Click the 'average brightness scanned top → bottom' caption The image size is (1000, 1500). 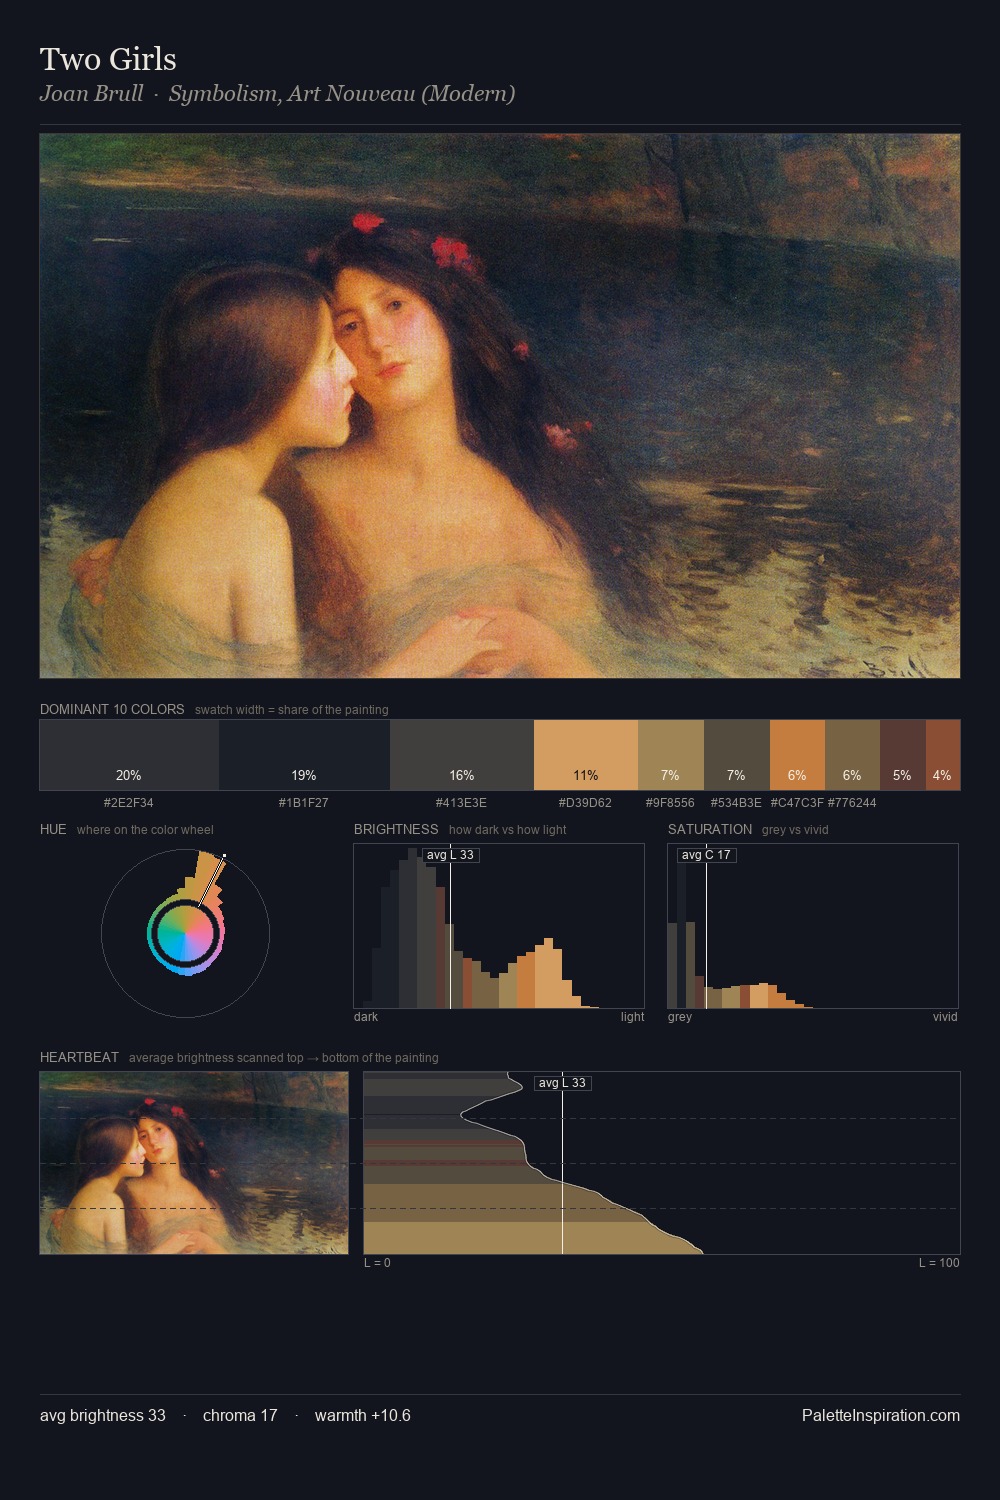click(x=284, y=1058)
